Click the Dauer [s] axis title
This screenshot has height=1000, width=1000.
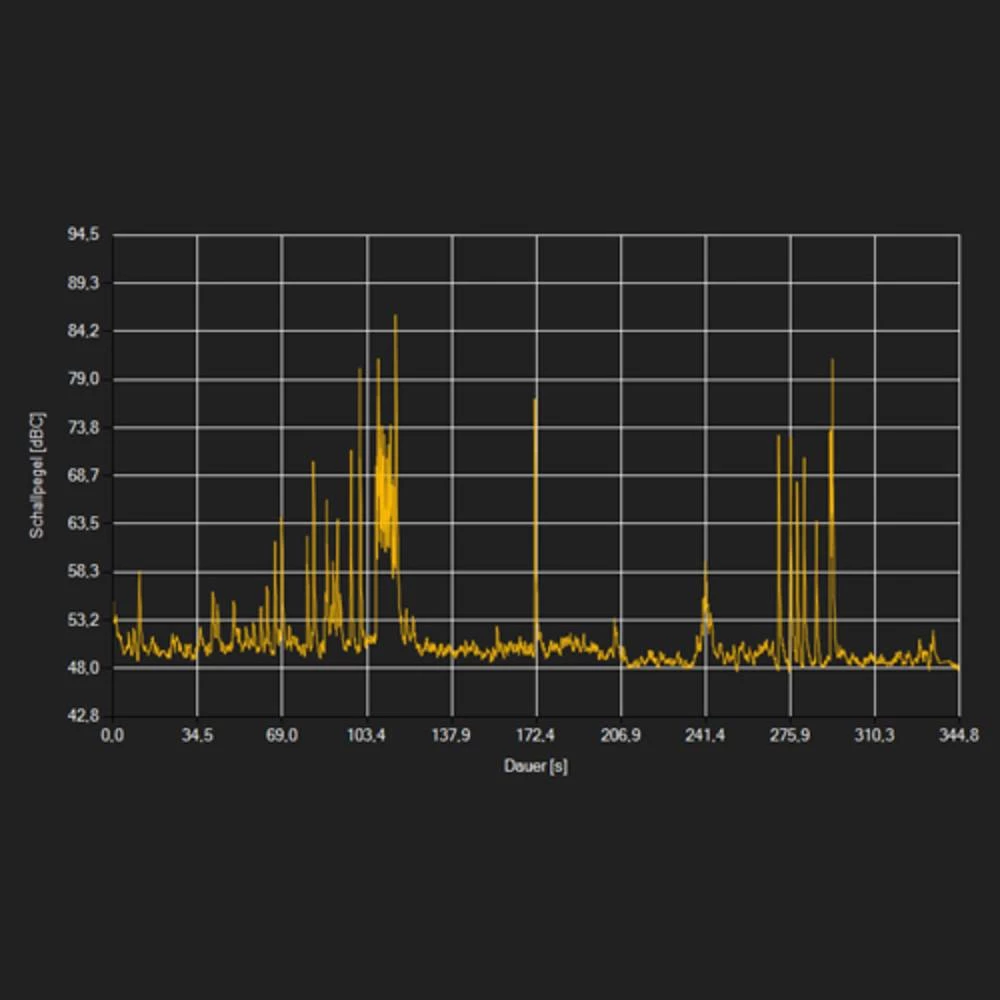tap(535, 767)
